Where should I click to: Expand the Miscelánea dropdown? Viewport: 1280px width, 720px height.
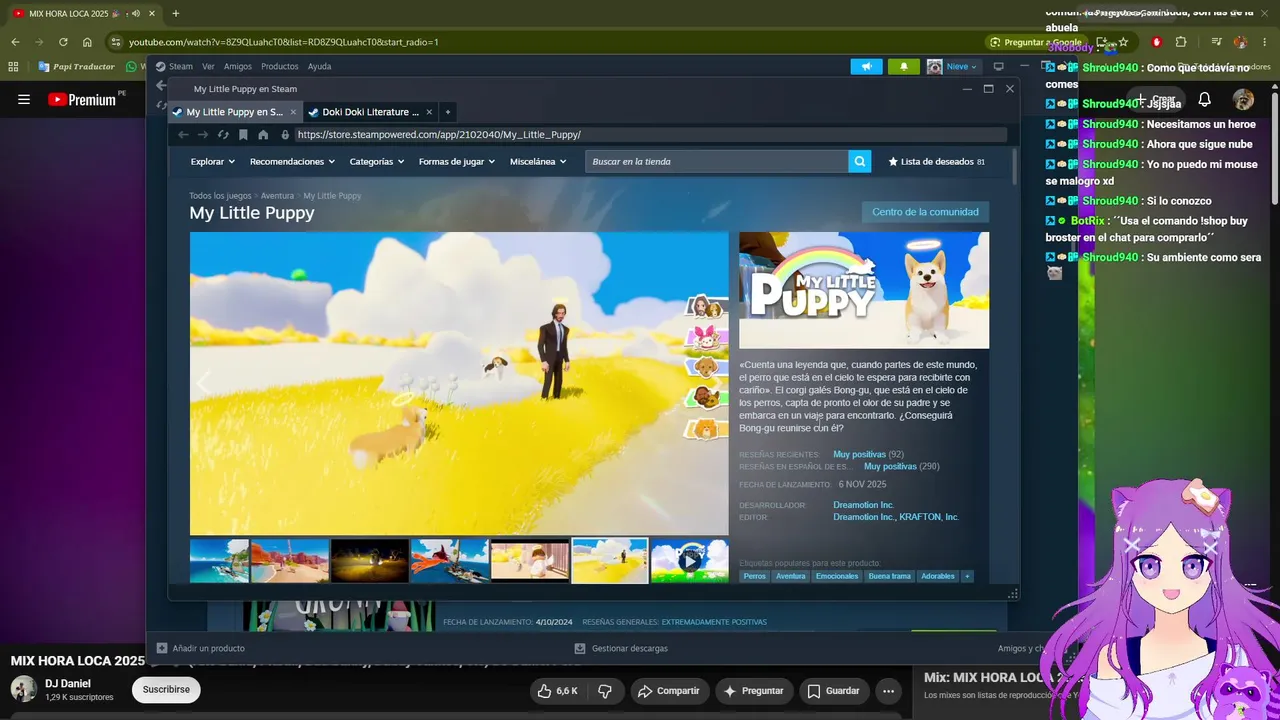(x=538, y=161)
